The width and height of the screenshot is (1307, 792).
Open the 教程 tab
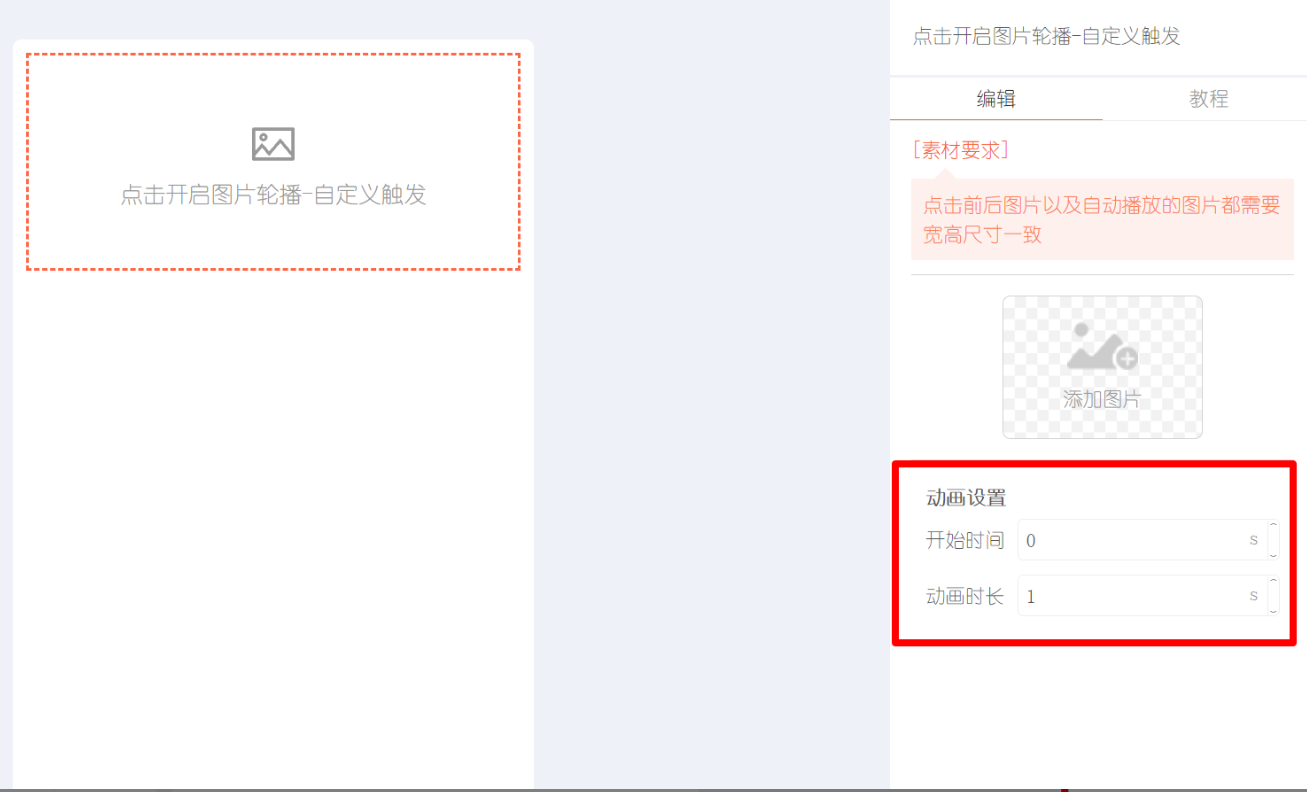(x=1208, y=99)
